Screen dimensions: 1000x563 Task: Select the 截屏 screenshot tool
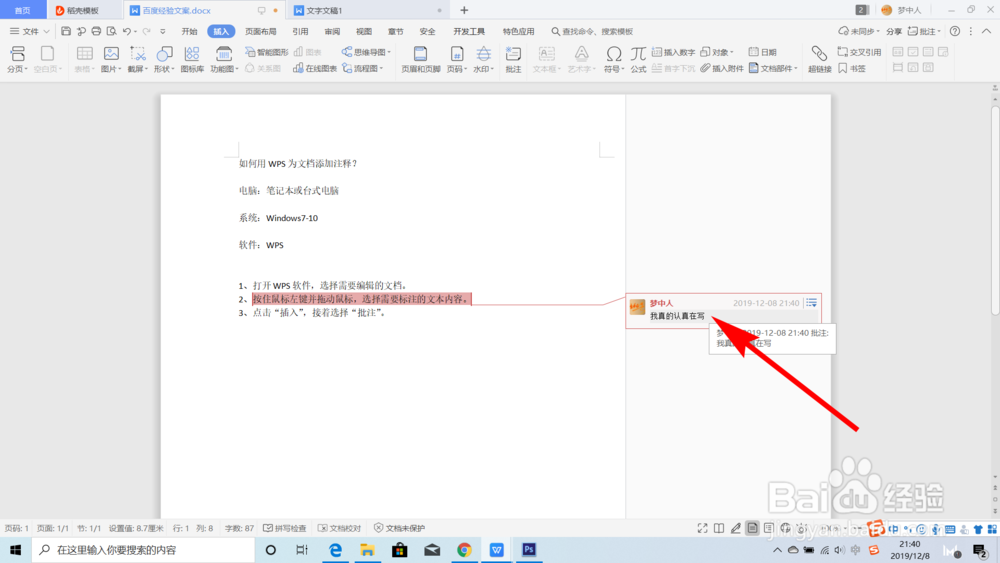point(137,59)
